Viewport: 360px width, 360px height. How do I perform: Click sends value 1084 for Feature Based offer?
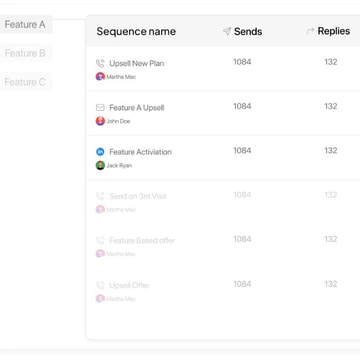(242, 239)
